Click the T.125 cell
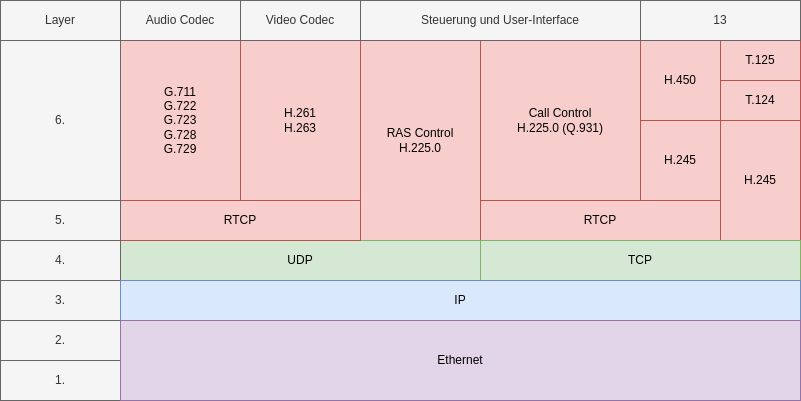This screenshot has width=801, height=401. (x=760, y=60)
